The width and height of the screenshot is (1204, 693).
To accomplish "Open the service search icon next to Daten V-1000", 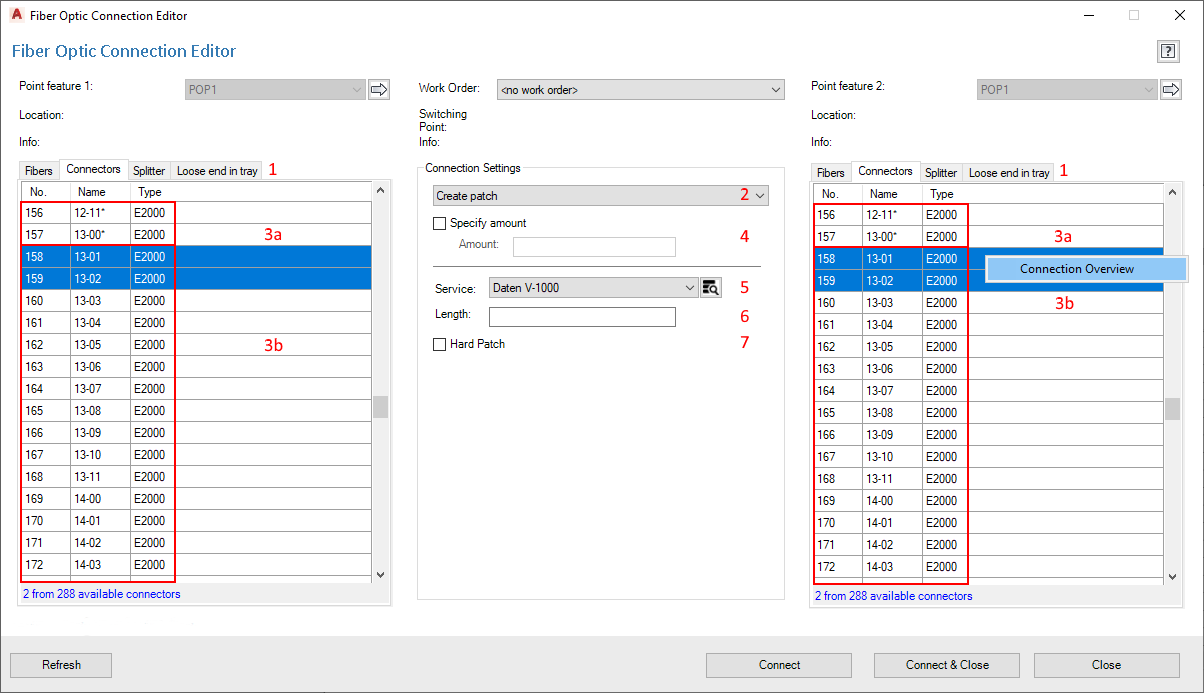I will pyautogui.click(x=711, y=288).
